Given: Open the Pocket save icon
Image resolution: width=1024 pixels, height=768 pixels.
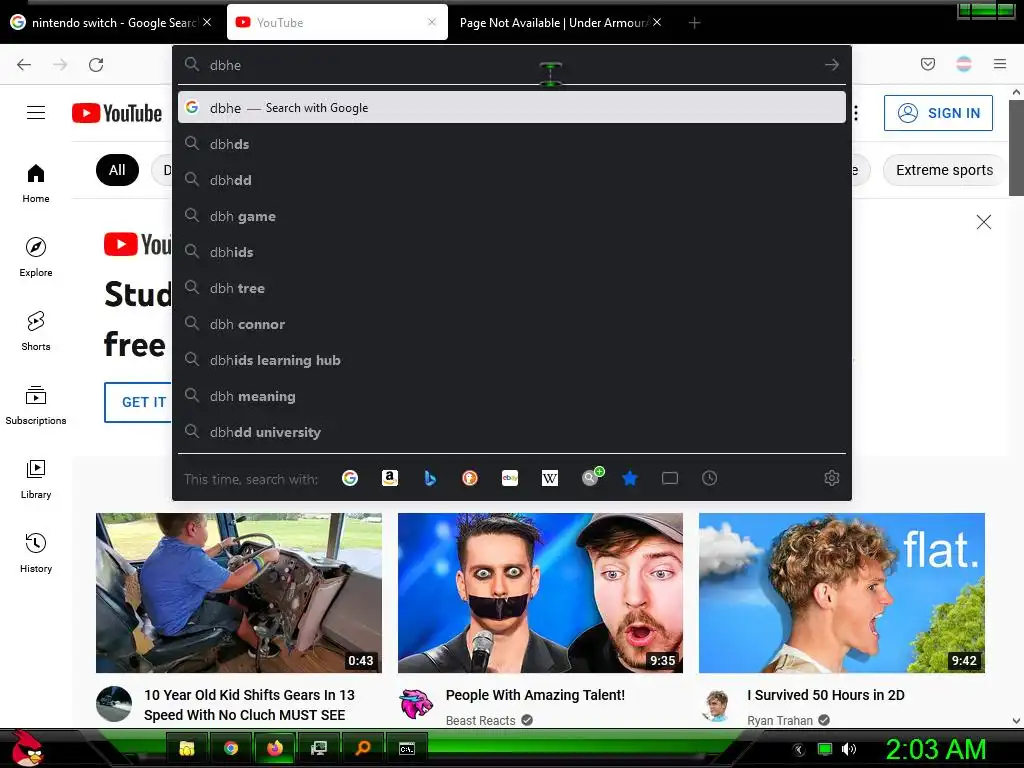Looking at the screenshot, I should tap(927, 64).
